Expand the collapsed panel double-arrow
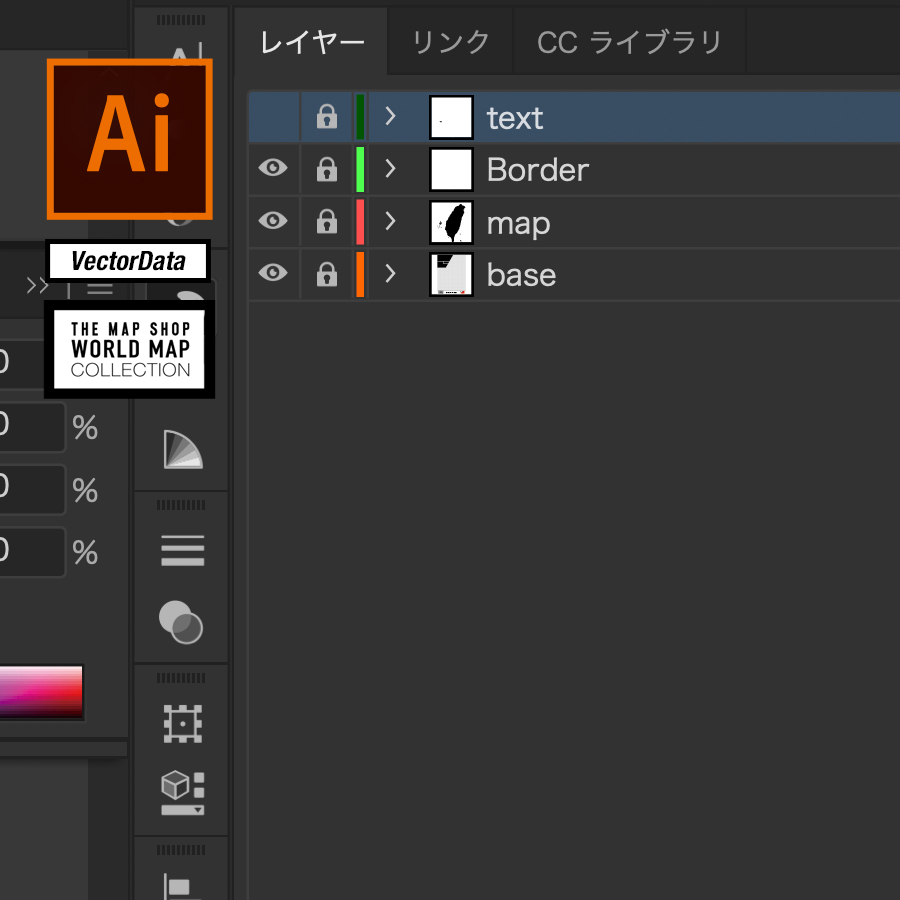The height and width of the screenshot is (900, 900). [37, 285]
